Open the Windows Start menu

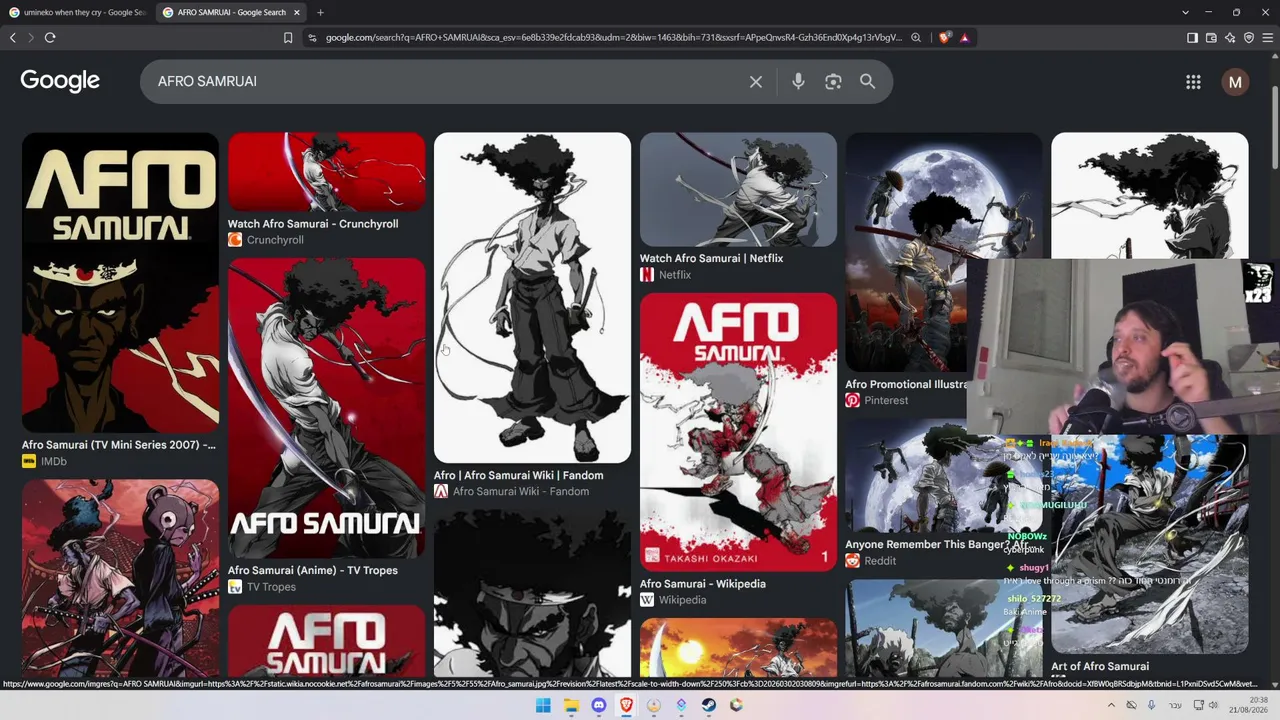point(543,705)
